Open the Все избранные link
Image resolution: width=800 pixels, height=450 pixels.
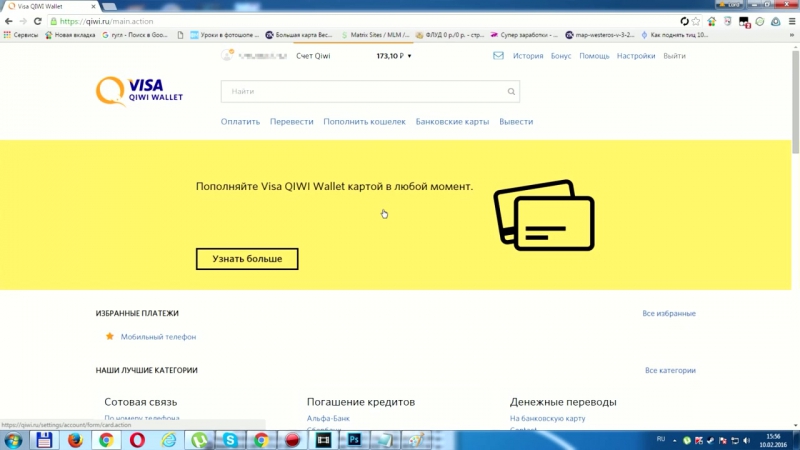tap(669, 313)
